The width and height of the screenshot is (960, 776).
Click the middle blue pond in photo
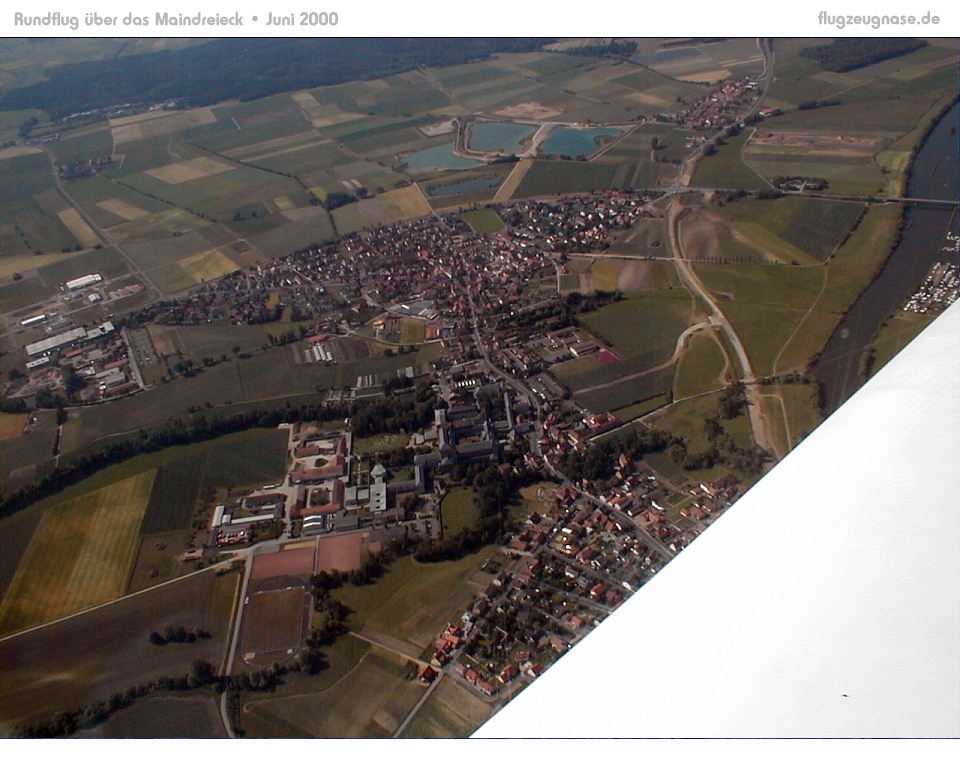(500, 136)
